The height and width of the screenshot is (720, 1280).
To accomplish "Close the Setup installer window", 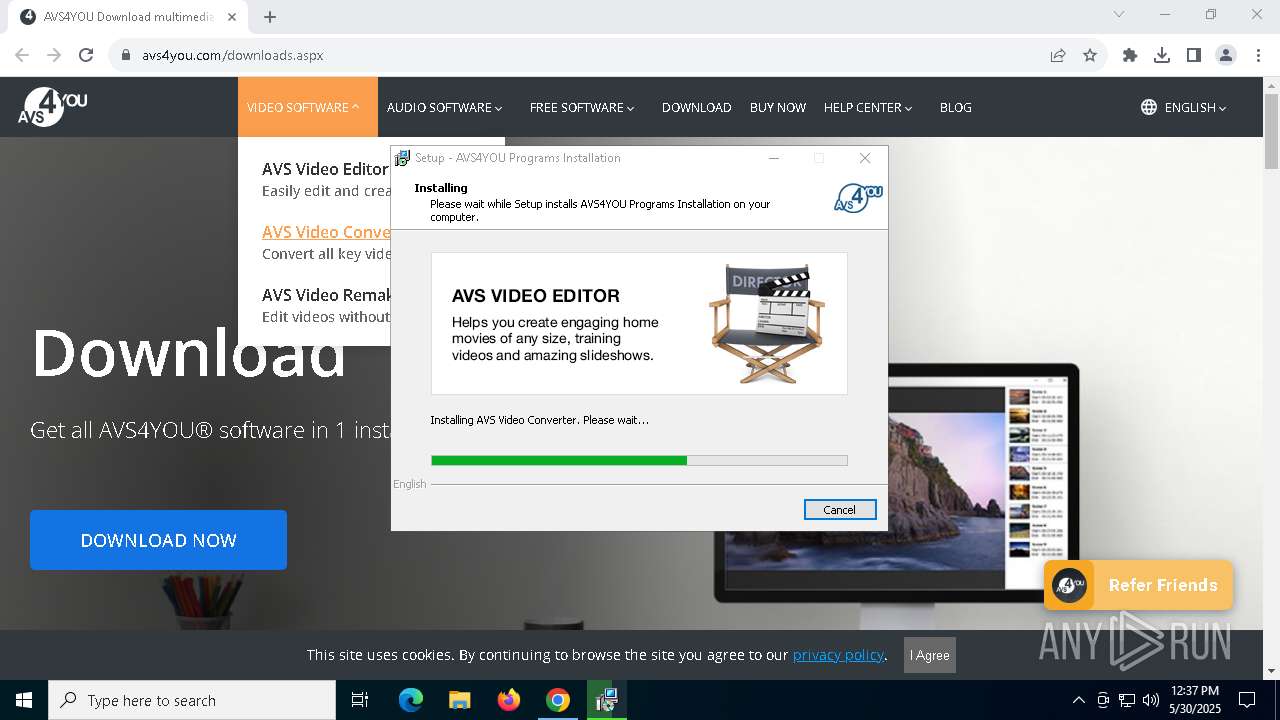I will tap(865, 158).
